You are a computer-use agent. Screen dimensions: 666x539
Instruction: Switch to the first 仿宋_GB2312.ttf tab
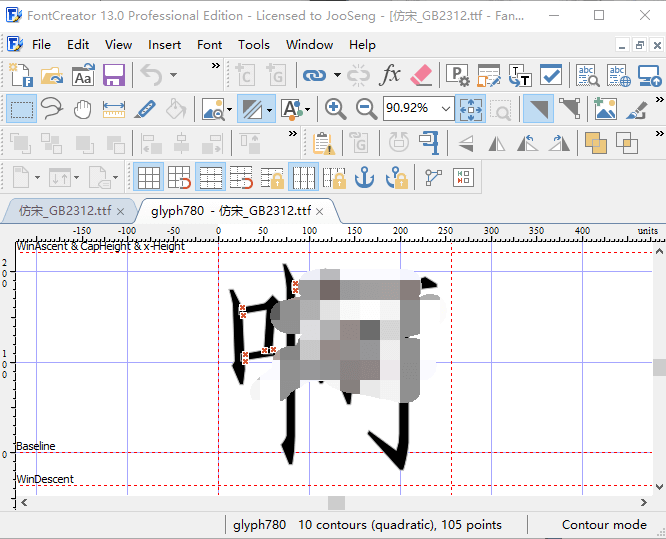(65, 211)
